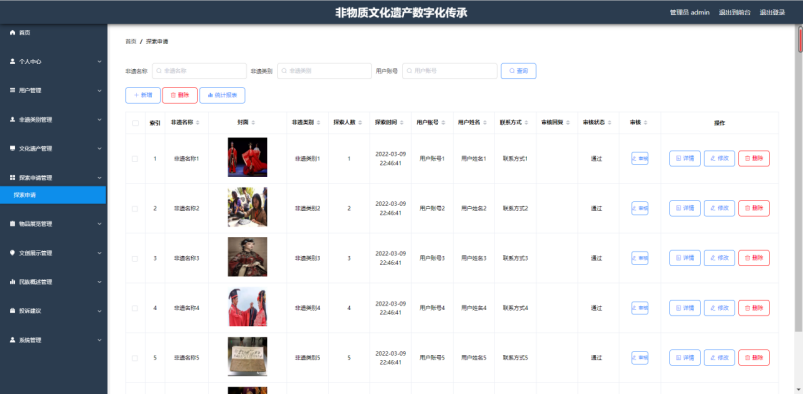Click 首页 in the breadcrumb
Image resolution: width=803 pixels, height=394 pixels.
point(131,42)
